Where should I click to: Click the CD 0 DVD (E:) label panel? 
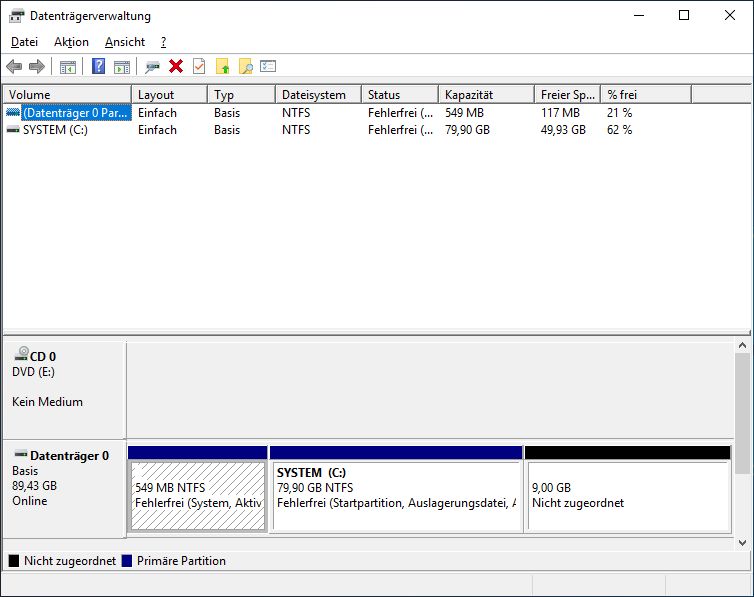tap(64, 388)
